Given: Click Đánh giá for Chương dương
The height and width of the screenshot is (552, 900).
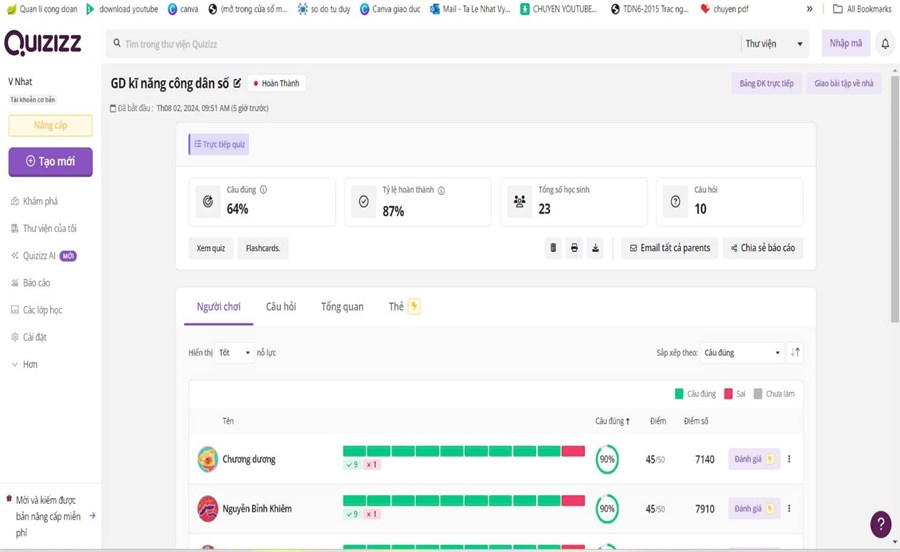Looking at the screenshot, I should (x=754, y=459).
